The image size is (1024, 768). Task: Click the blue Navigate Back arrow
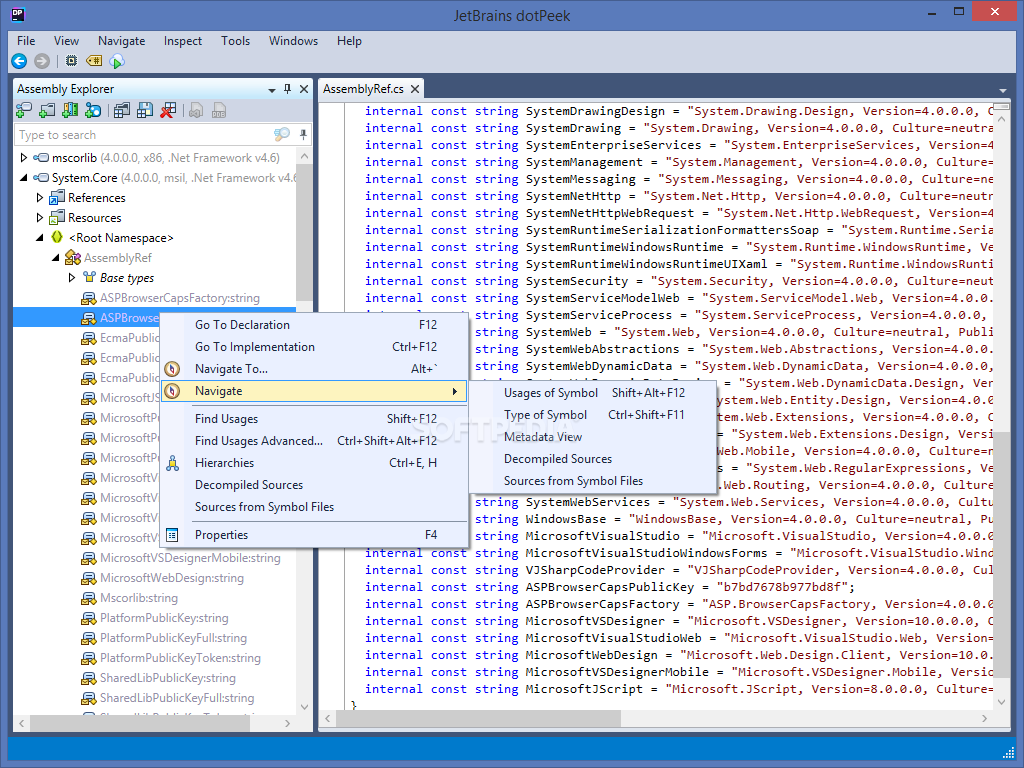(x=19, y=61)
